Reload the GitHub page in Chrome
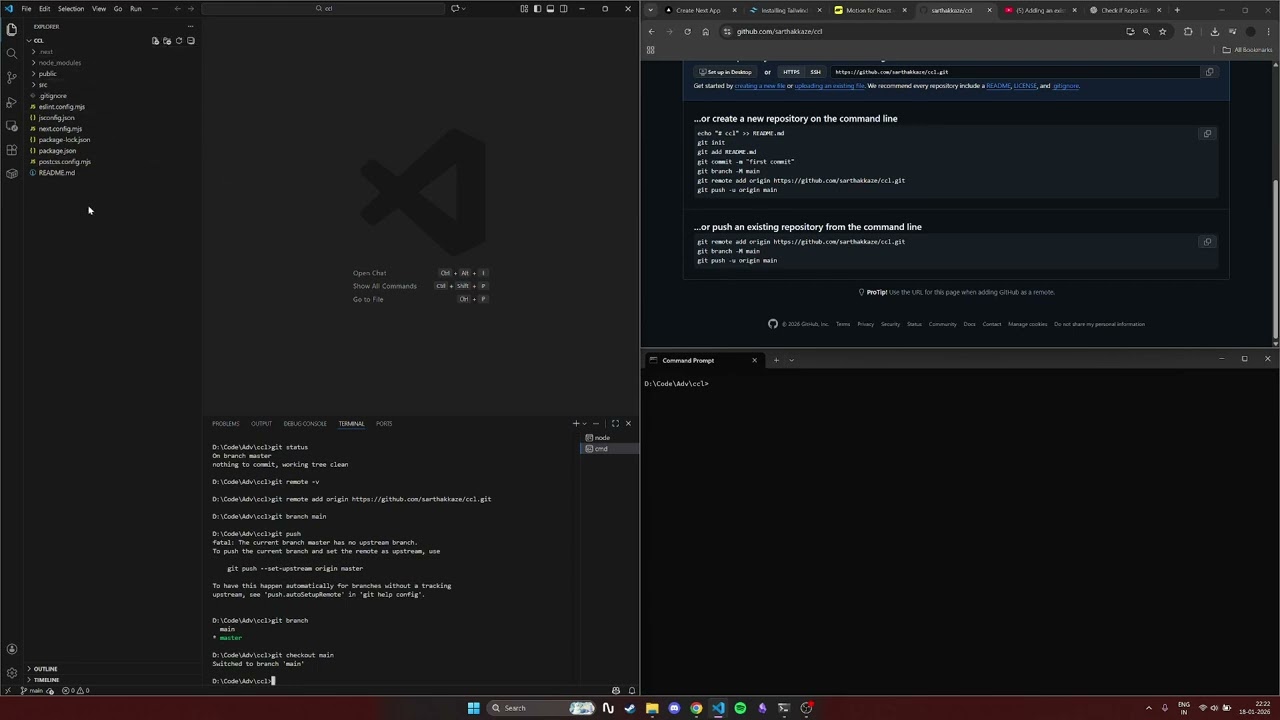Viewport: 1280px width, 720px height. pos(687,31)
